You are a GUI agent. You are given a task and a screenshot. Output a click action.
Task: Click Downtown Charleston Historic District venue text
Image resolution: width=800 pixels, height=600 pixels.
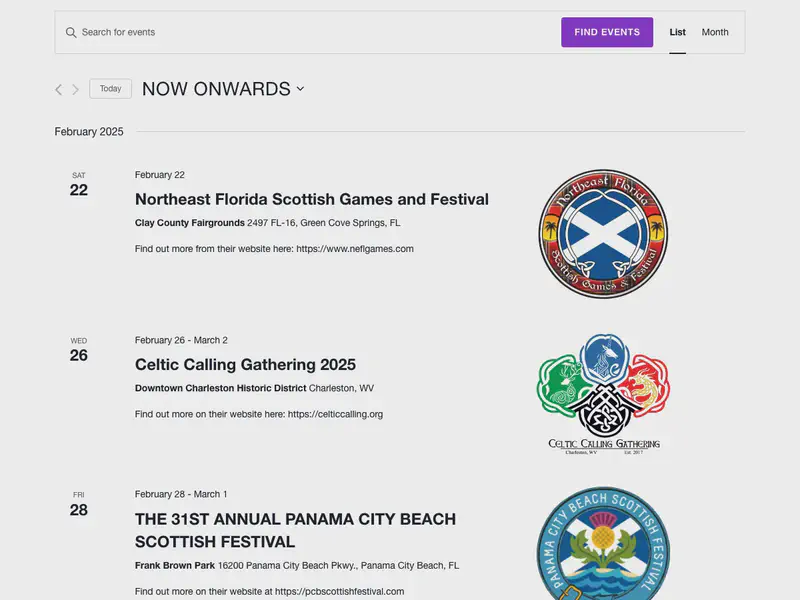coord(220,388)
